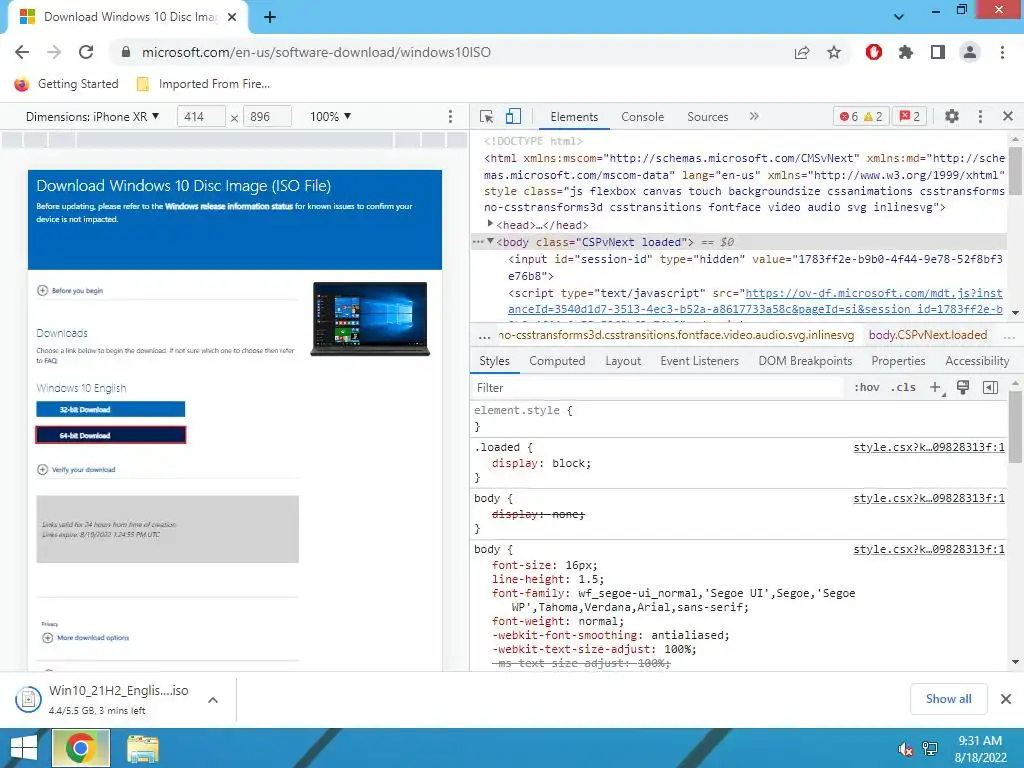Toggle the computed styles sidebar icon

[990, 387]
